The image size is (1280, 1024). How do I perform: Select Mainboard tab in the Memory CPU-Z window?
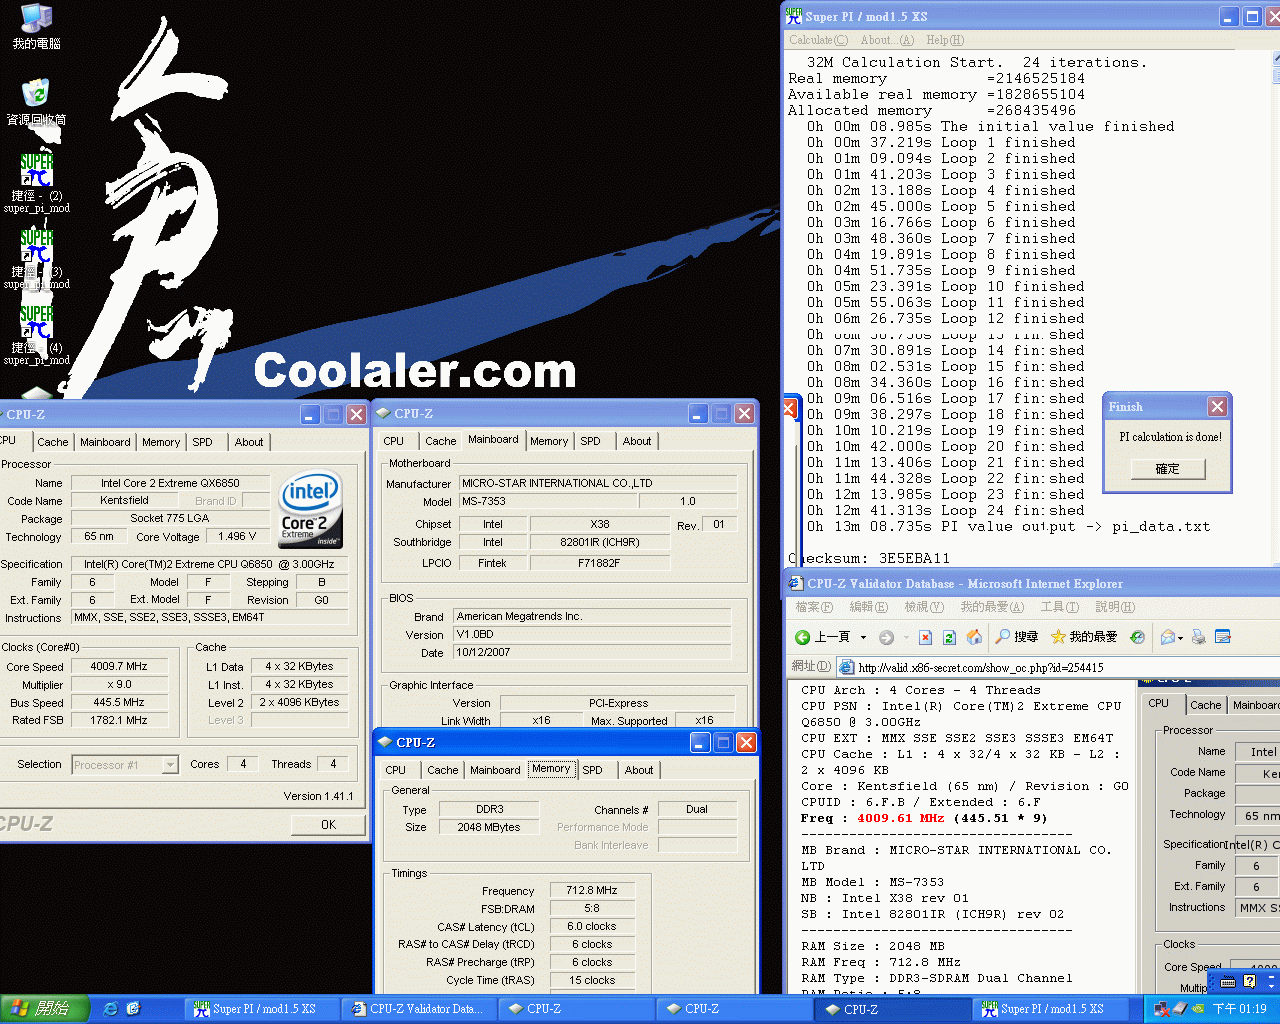[x=495, y=770]
